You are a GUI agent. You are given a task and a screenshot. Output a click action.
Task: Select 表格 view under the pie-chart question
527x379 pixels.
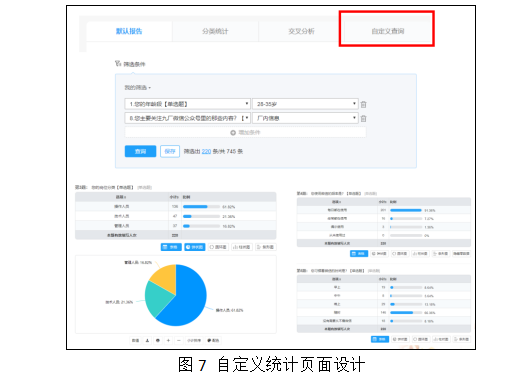click(x=171, y=247)
